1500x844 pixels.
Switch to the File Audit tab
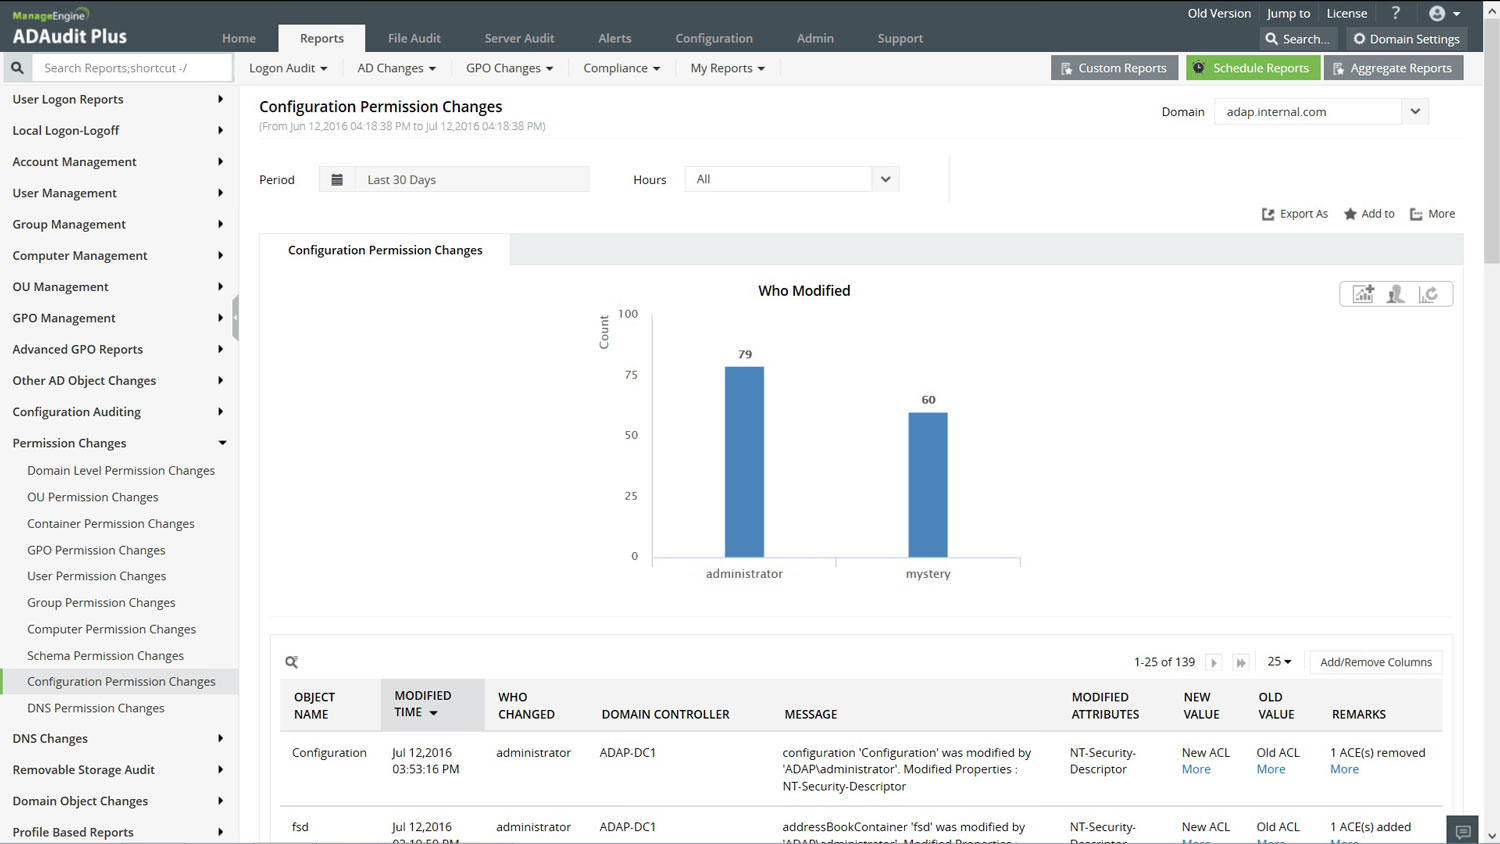pos(414,38)
